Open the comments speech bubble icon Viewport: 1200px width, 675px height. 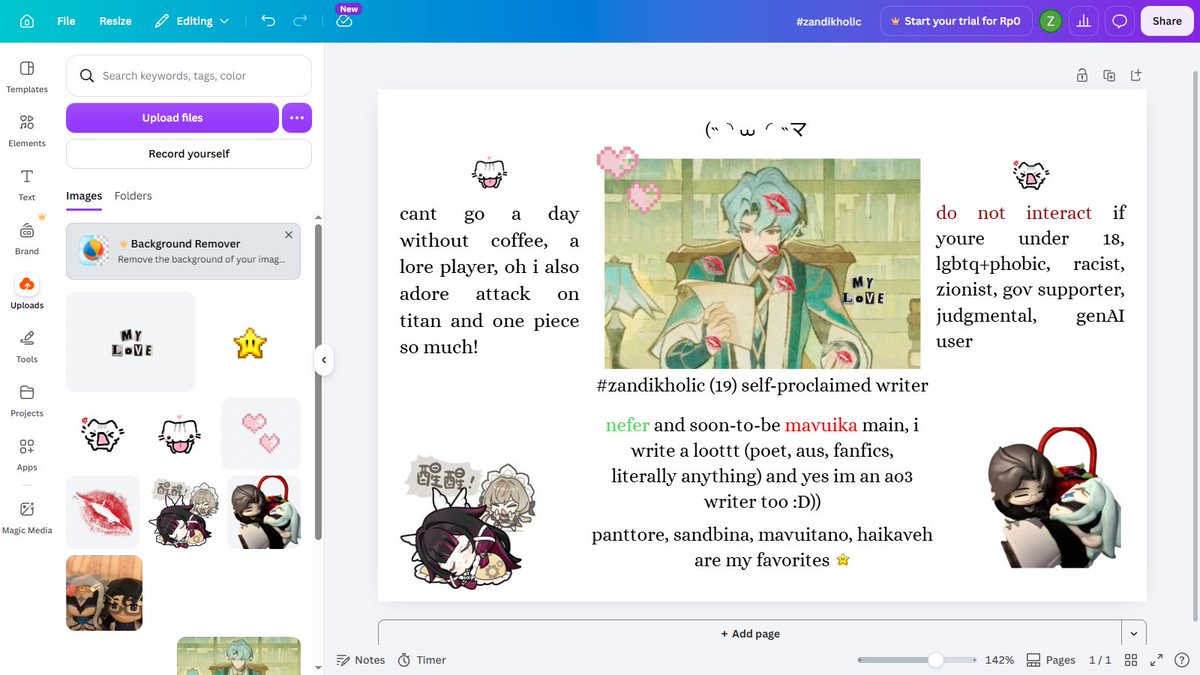pos(1120,21)
